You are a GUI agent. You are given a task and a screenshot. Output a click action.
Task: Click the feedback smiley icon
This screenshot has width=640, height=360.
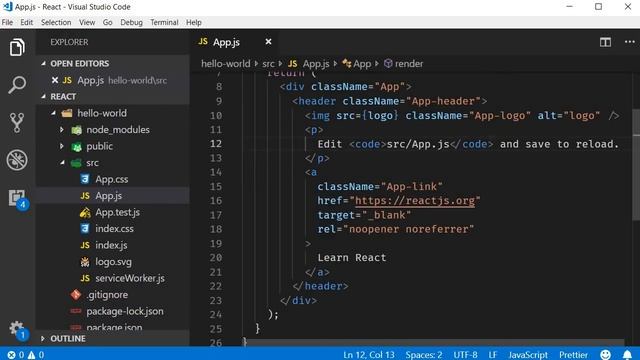pos(605,355)
